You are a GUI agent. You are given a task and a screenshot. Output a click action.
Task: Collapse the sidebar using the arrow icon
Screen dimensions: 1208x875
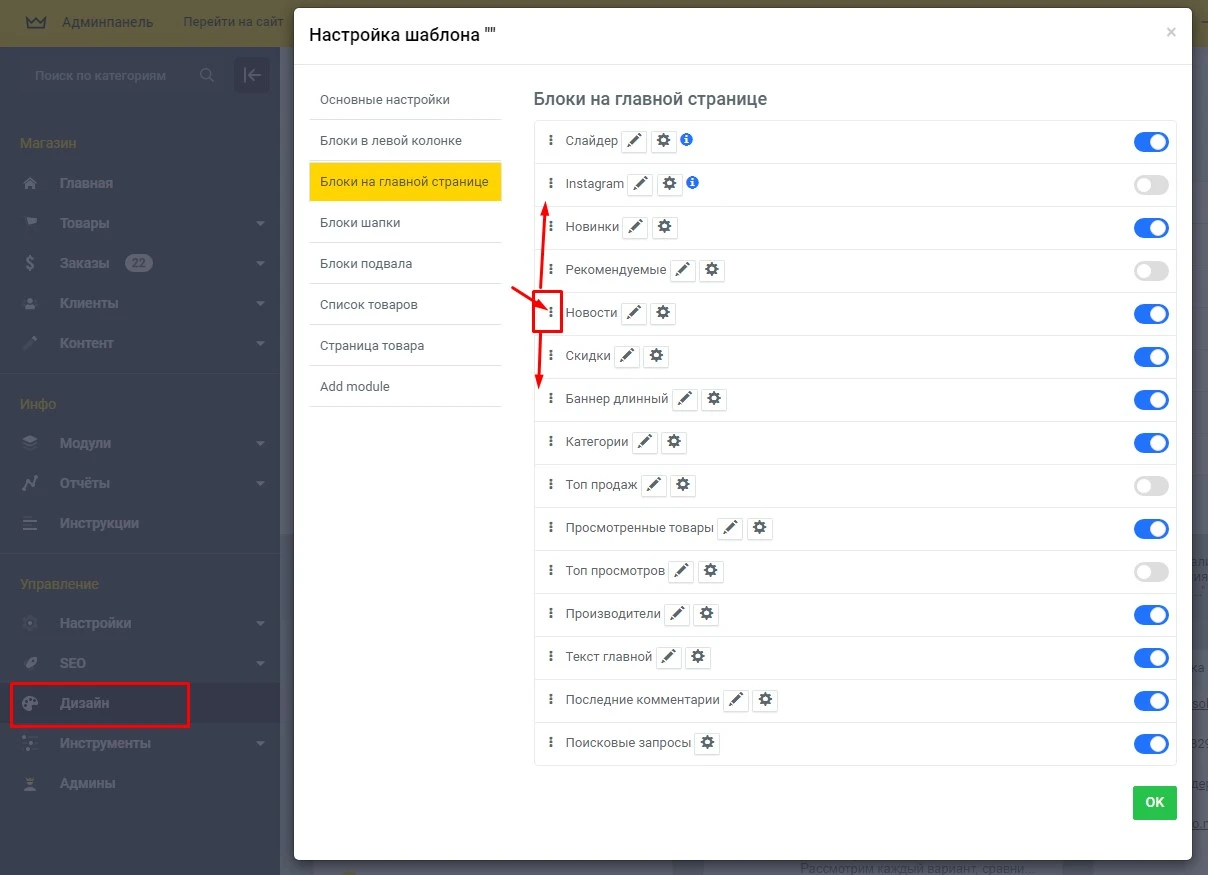click(251, 74)
